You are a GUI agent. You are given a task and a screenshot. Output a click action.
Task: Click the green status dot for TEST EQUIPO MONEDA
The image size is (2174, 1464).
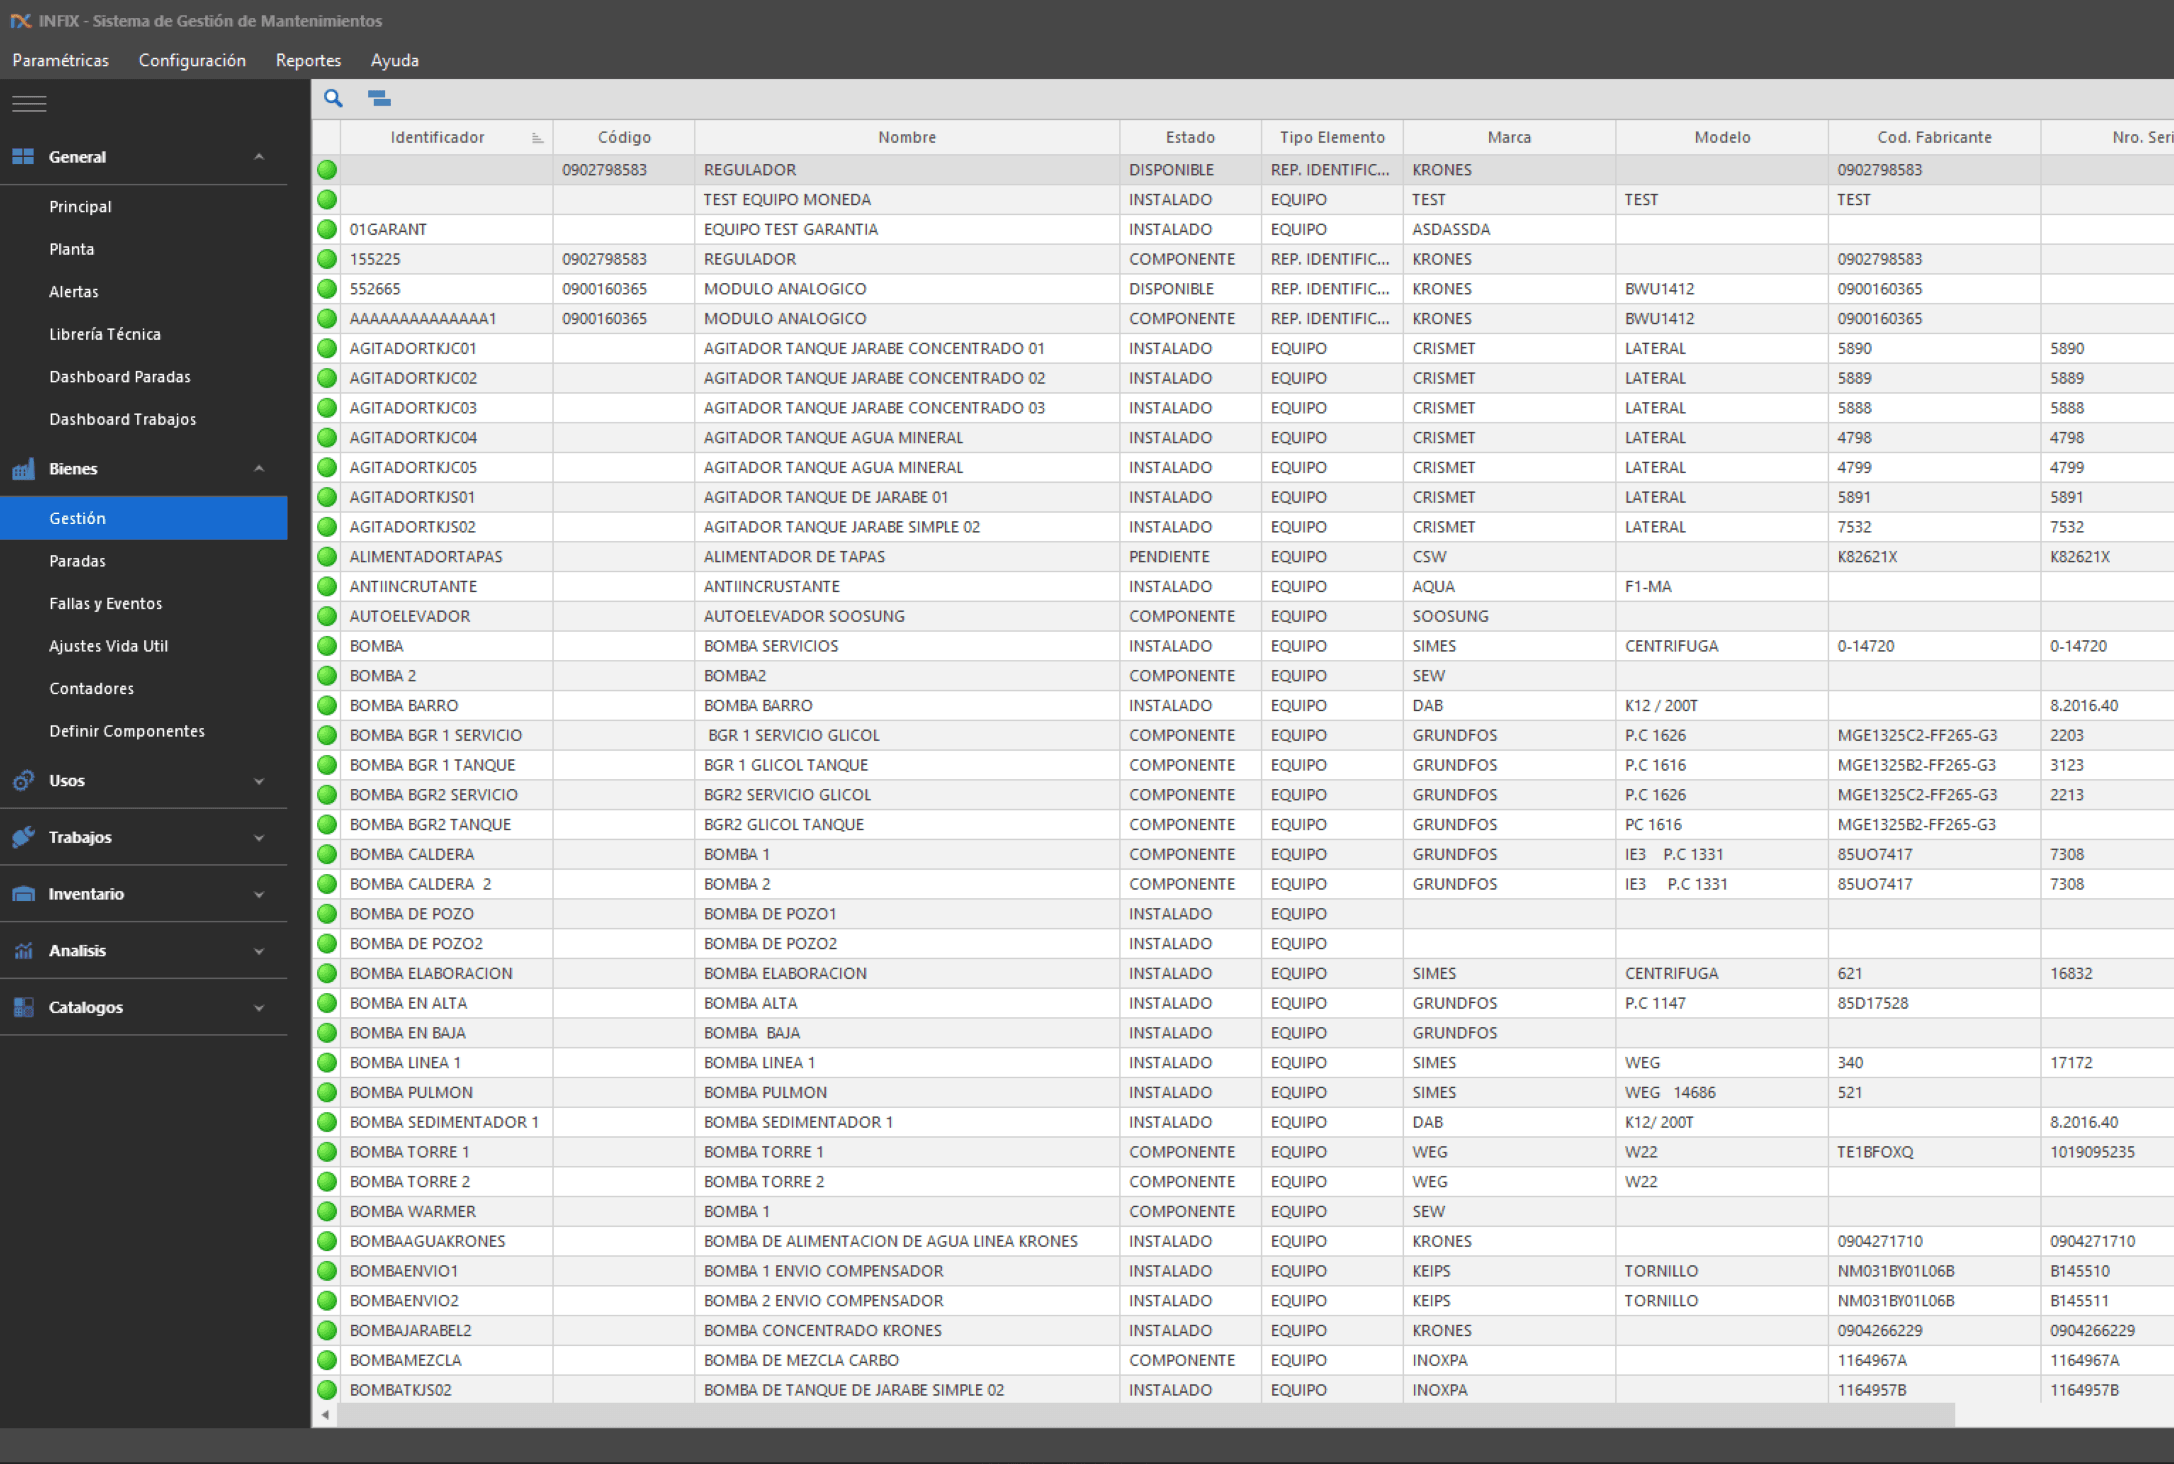[327, 199]
